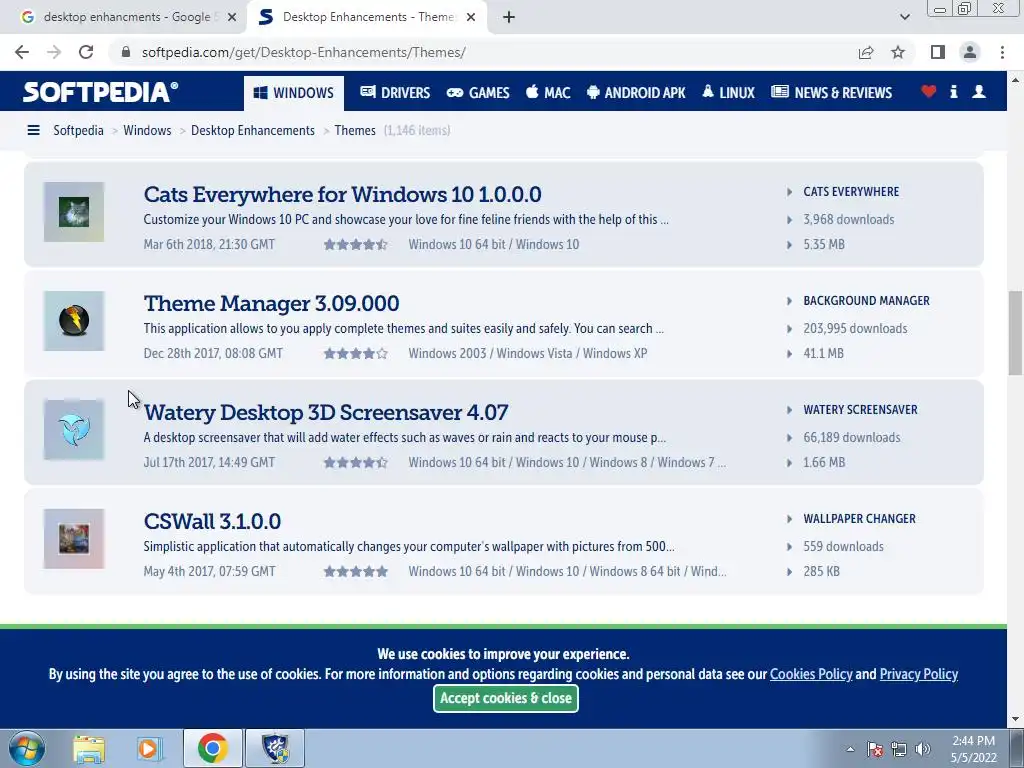
Task: Click the Softpedia breadcrumb link
Action: (78, 131)
